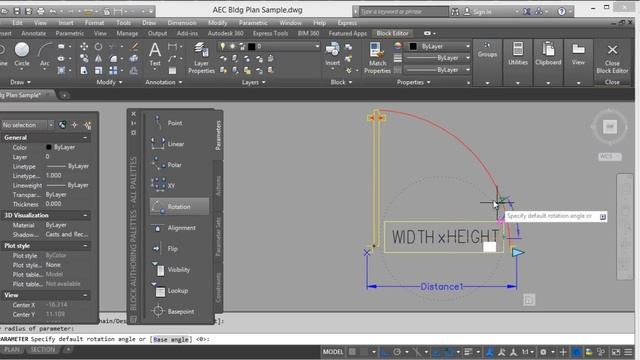
Task: Open the Parametric ribbon tab
Action: pyautogui.click(x=69, y=33)
